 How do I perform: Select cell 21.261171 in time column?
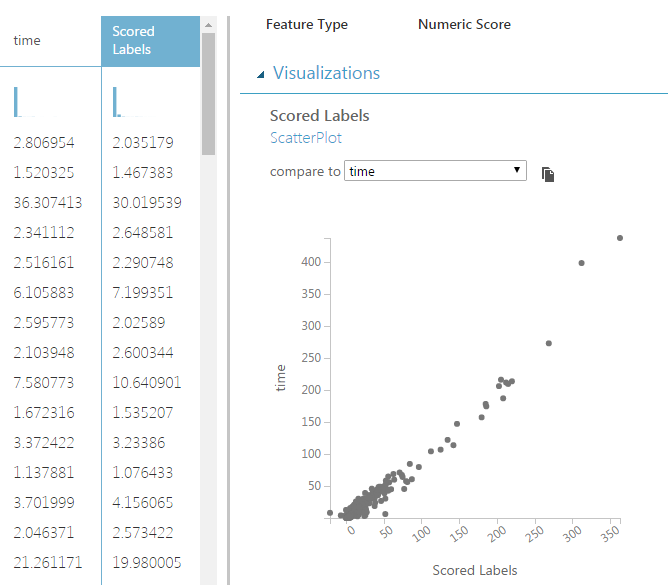tap(48, 561)
